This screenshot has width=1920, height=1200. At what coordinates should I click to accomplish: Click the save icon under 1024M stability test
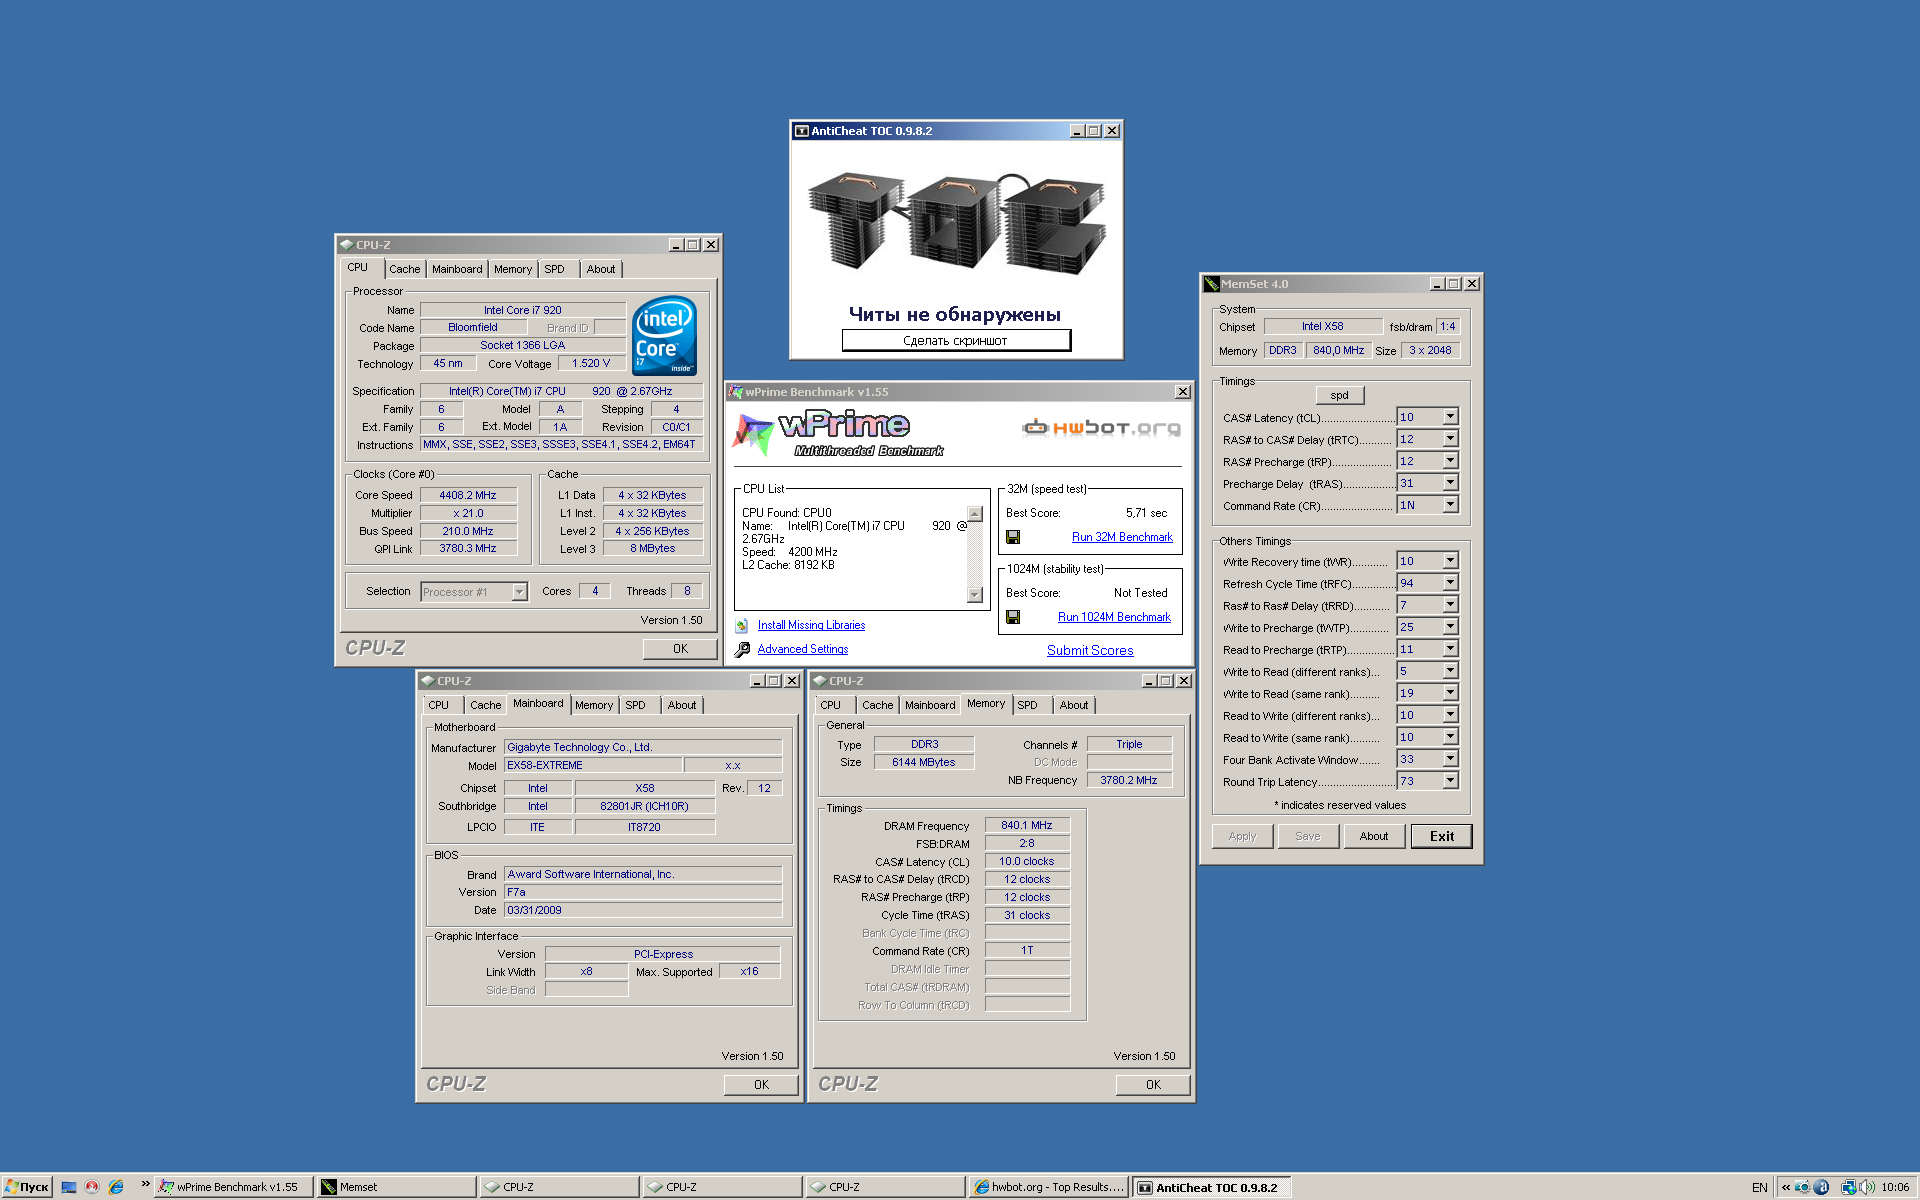(1013, 617)
